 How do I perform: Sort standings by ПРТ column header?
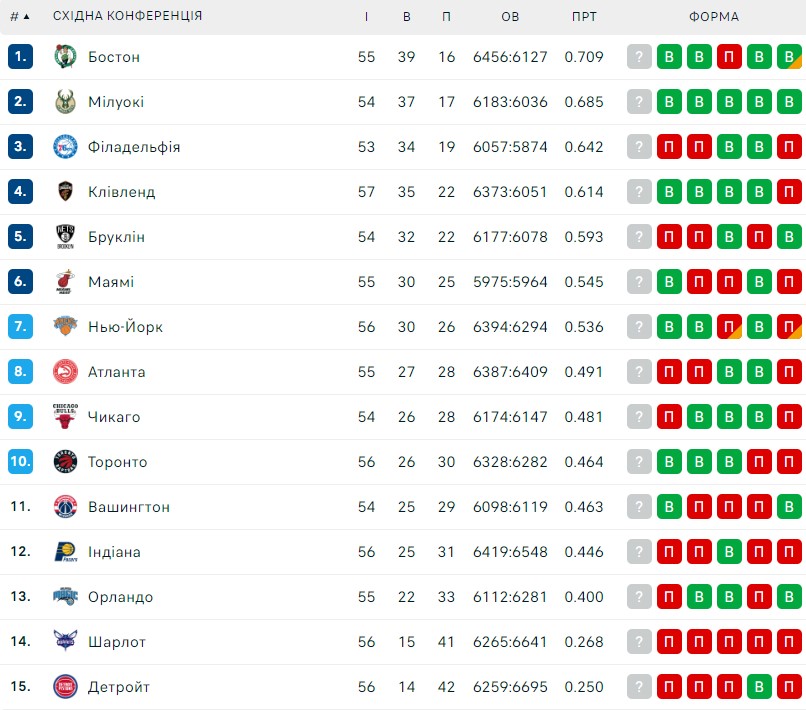(584, 16)
